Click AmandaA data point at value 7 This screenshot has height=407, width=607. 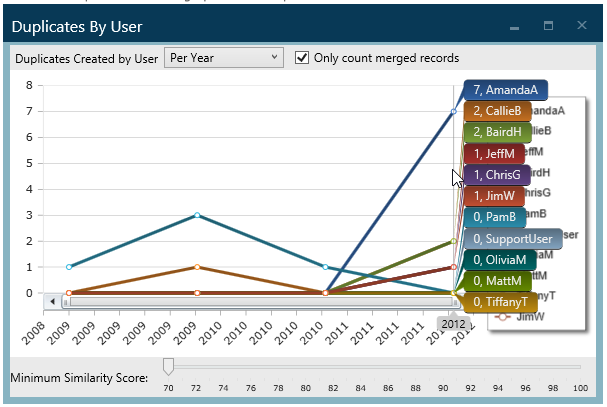point(453,112)
